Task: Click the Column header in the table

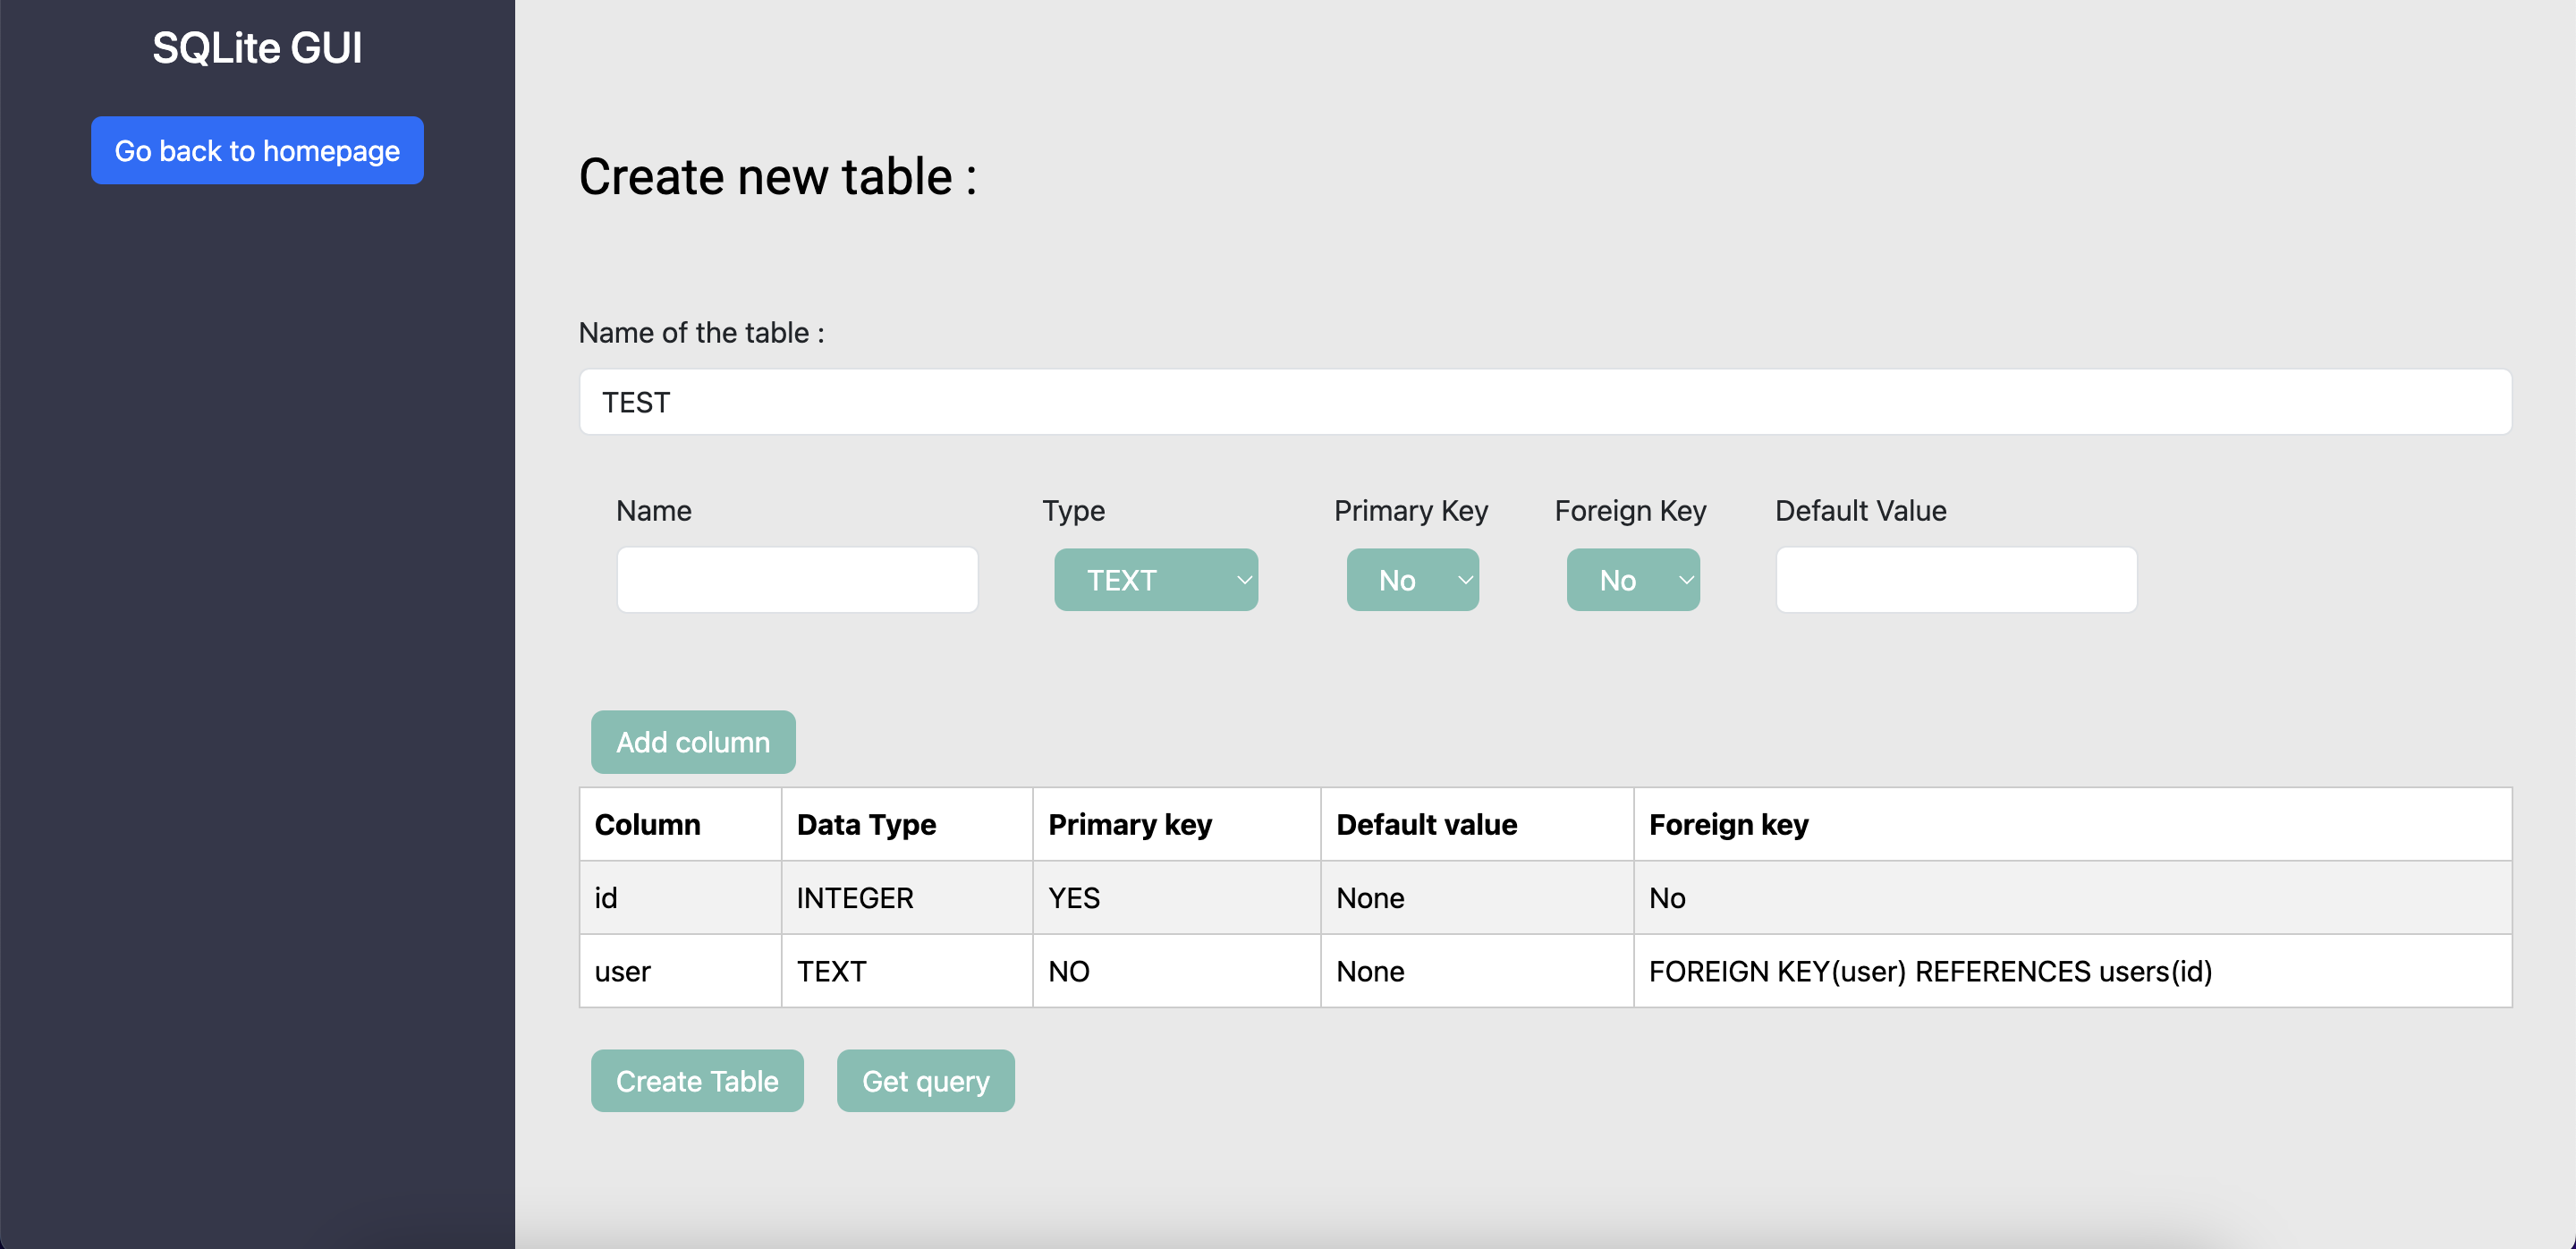Action: point(648,824)
